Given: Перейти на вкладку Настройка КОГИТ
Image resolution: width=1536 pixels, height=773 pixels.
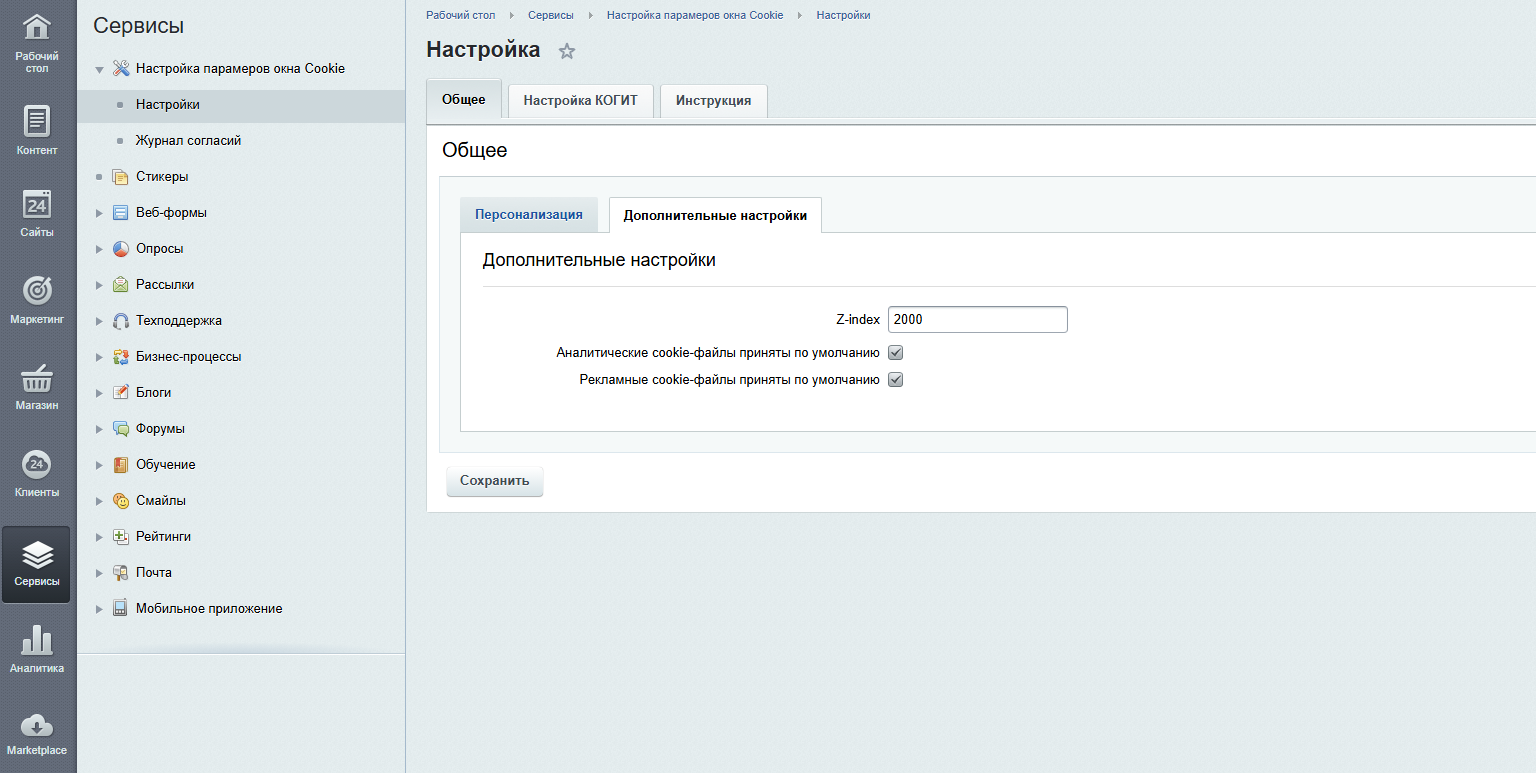Looking at the screenshot, I should click(x=580, y=100).
